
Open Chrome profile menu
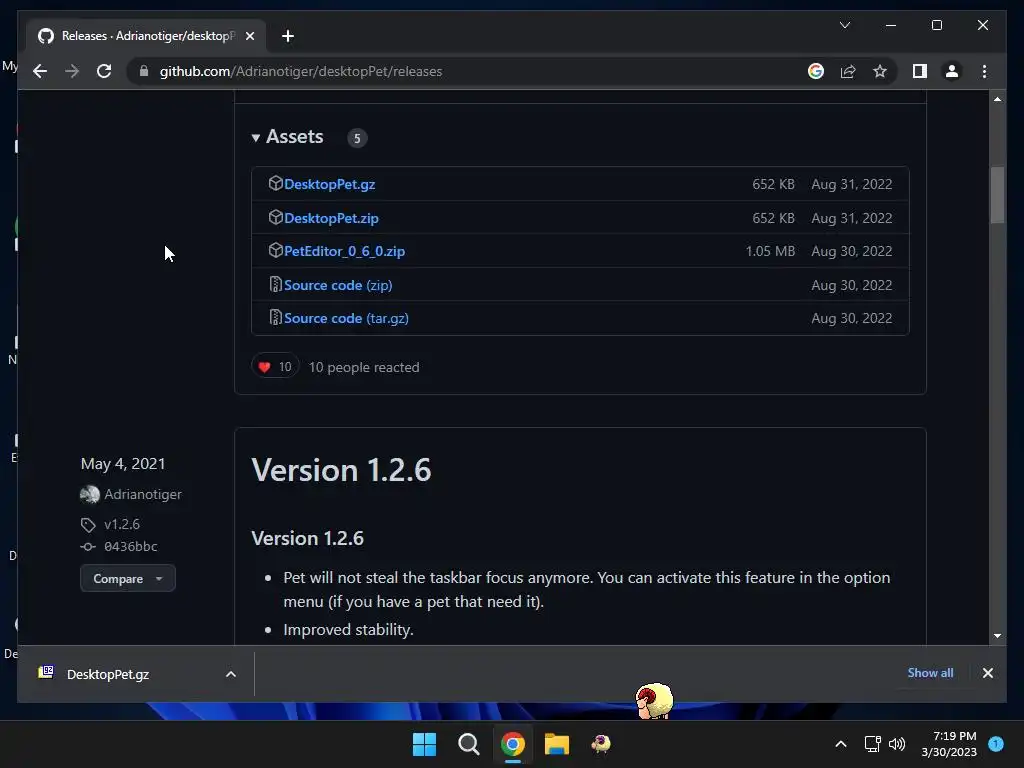(x=952, y=71)
